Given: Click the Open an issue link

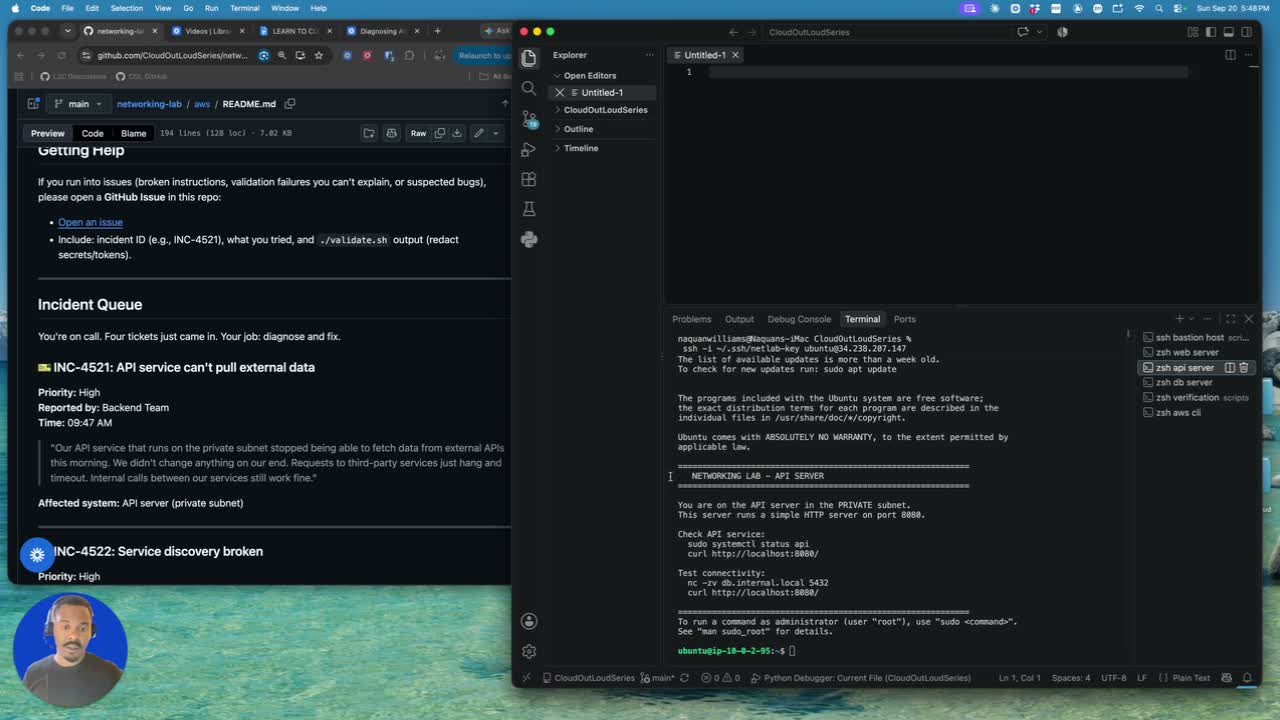Looking at the screenshot, I should click(90, 222).
